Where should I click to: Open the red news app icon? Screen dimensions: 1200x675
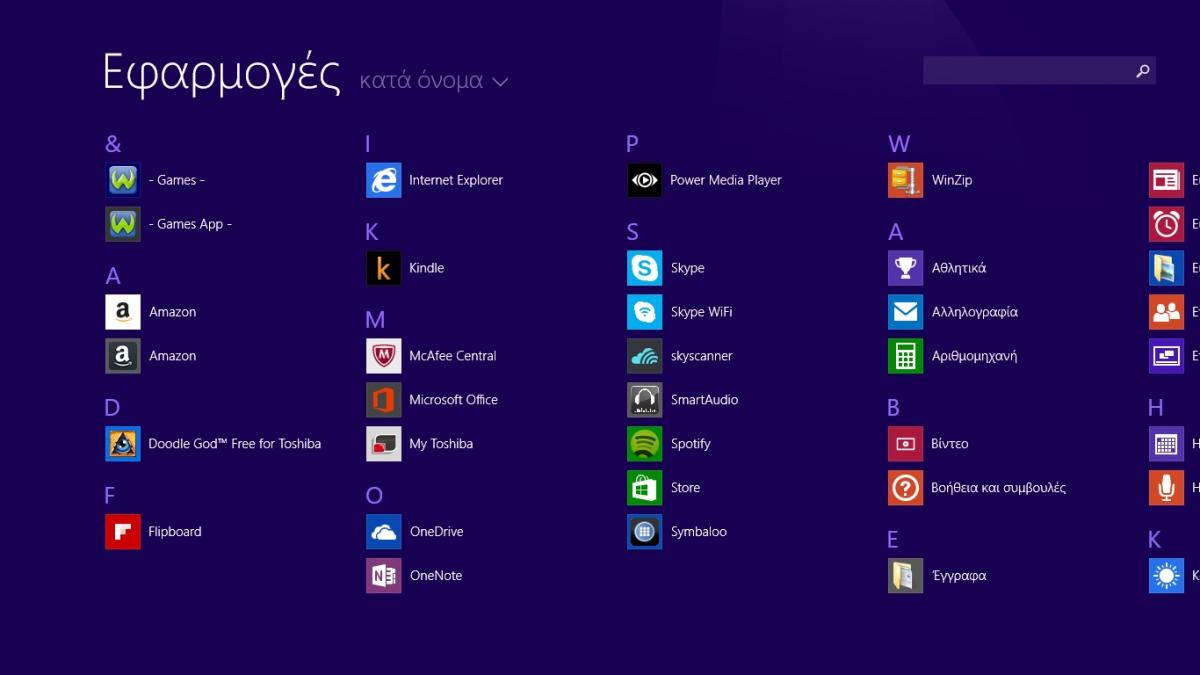[1167, 180]
